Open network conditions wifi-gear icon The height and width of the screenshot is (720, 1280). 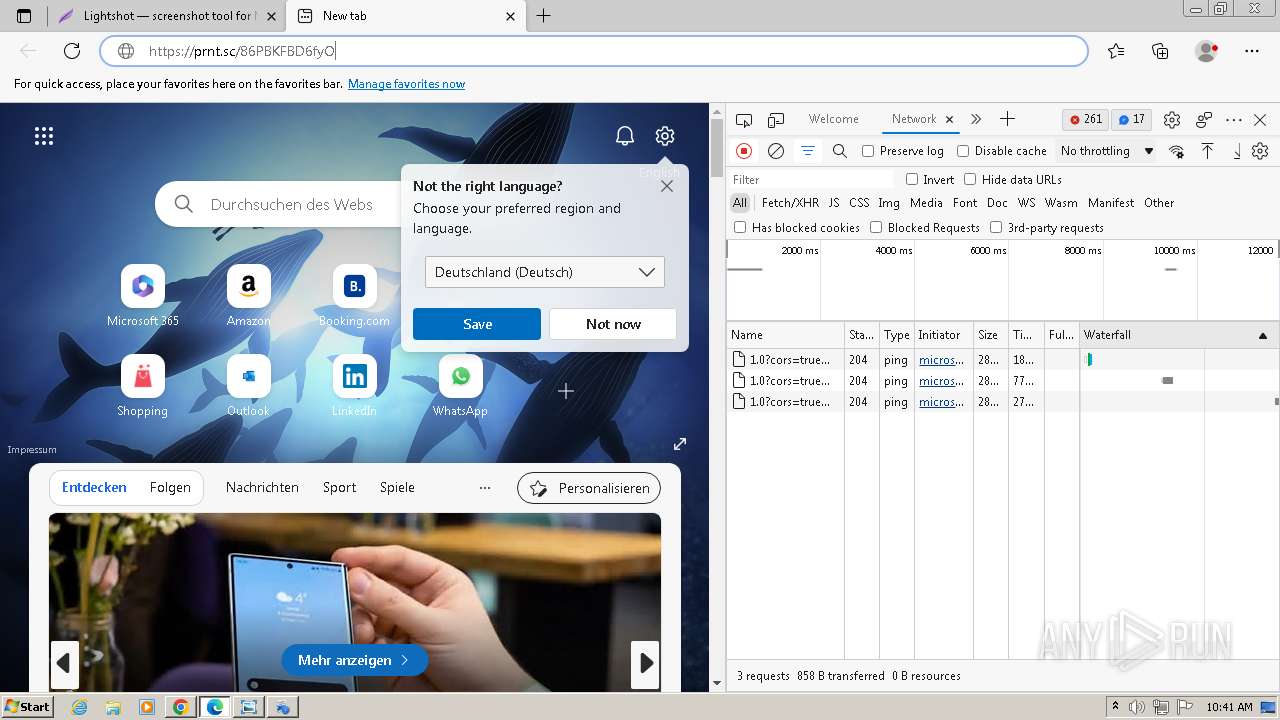[1177, 151]
